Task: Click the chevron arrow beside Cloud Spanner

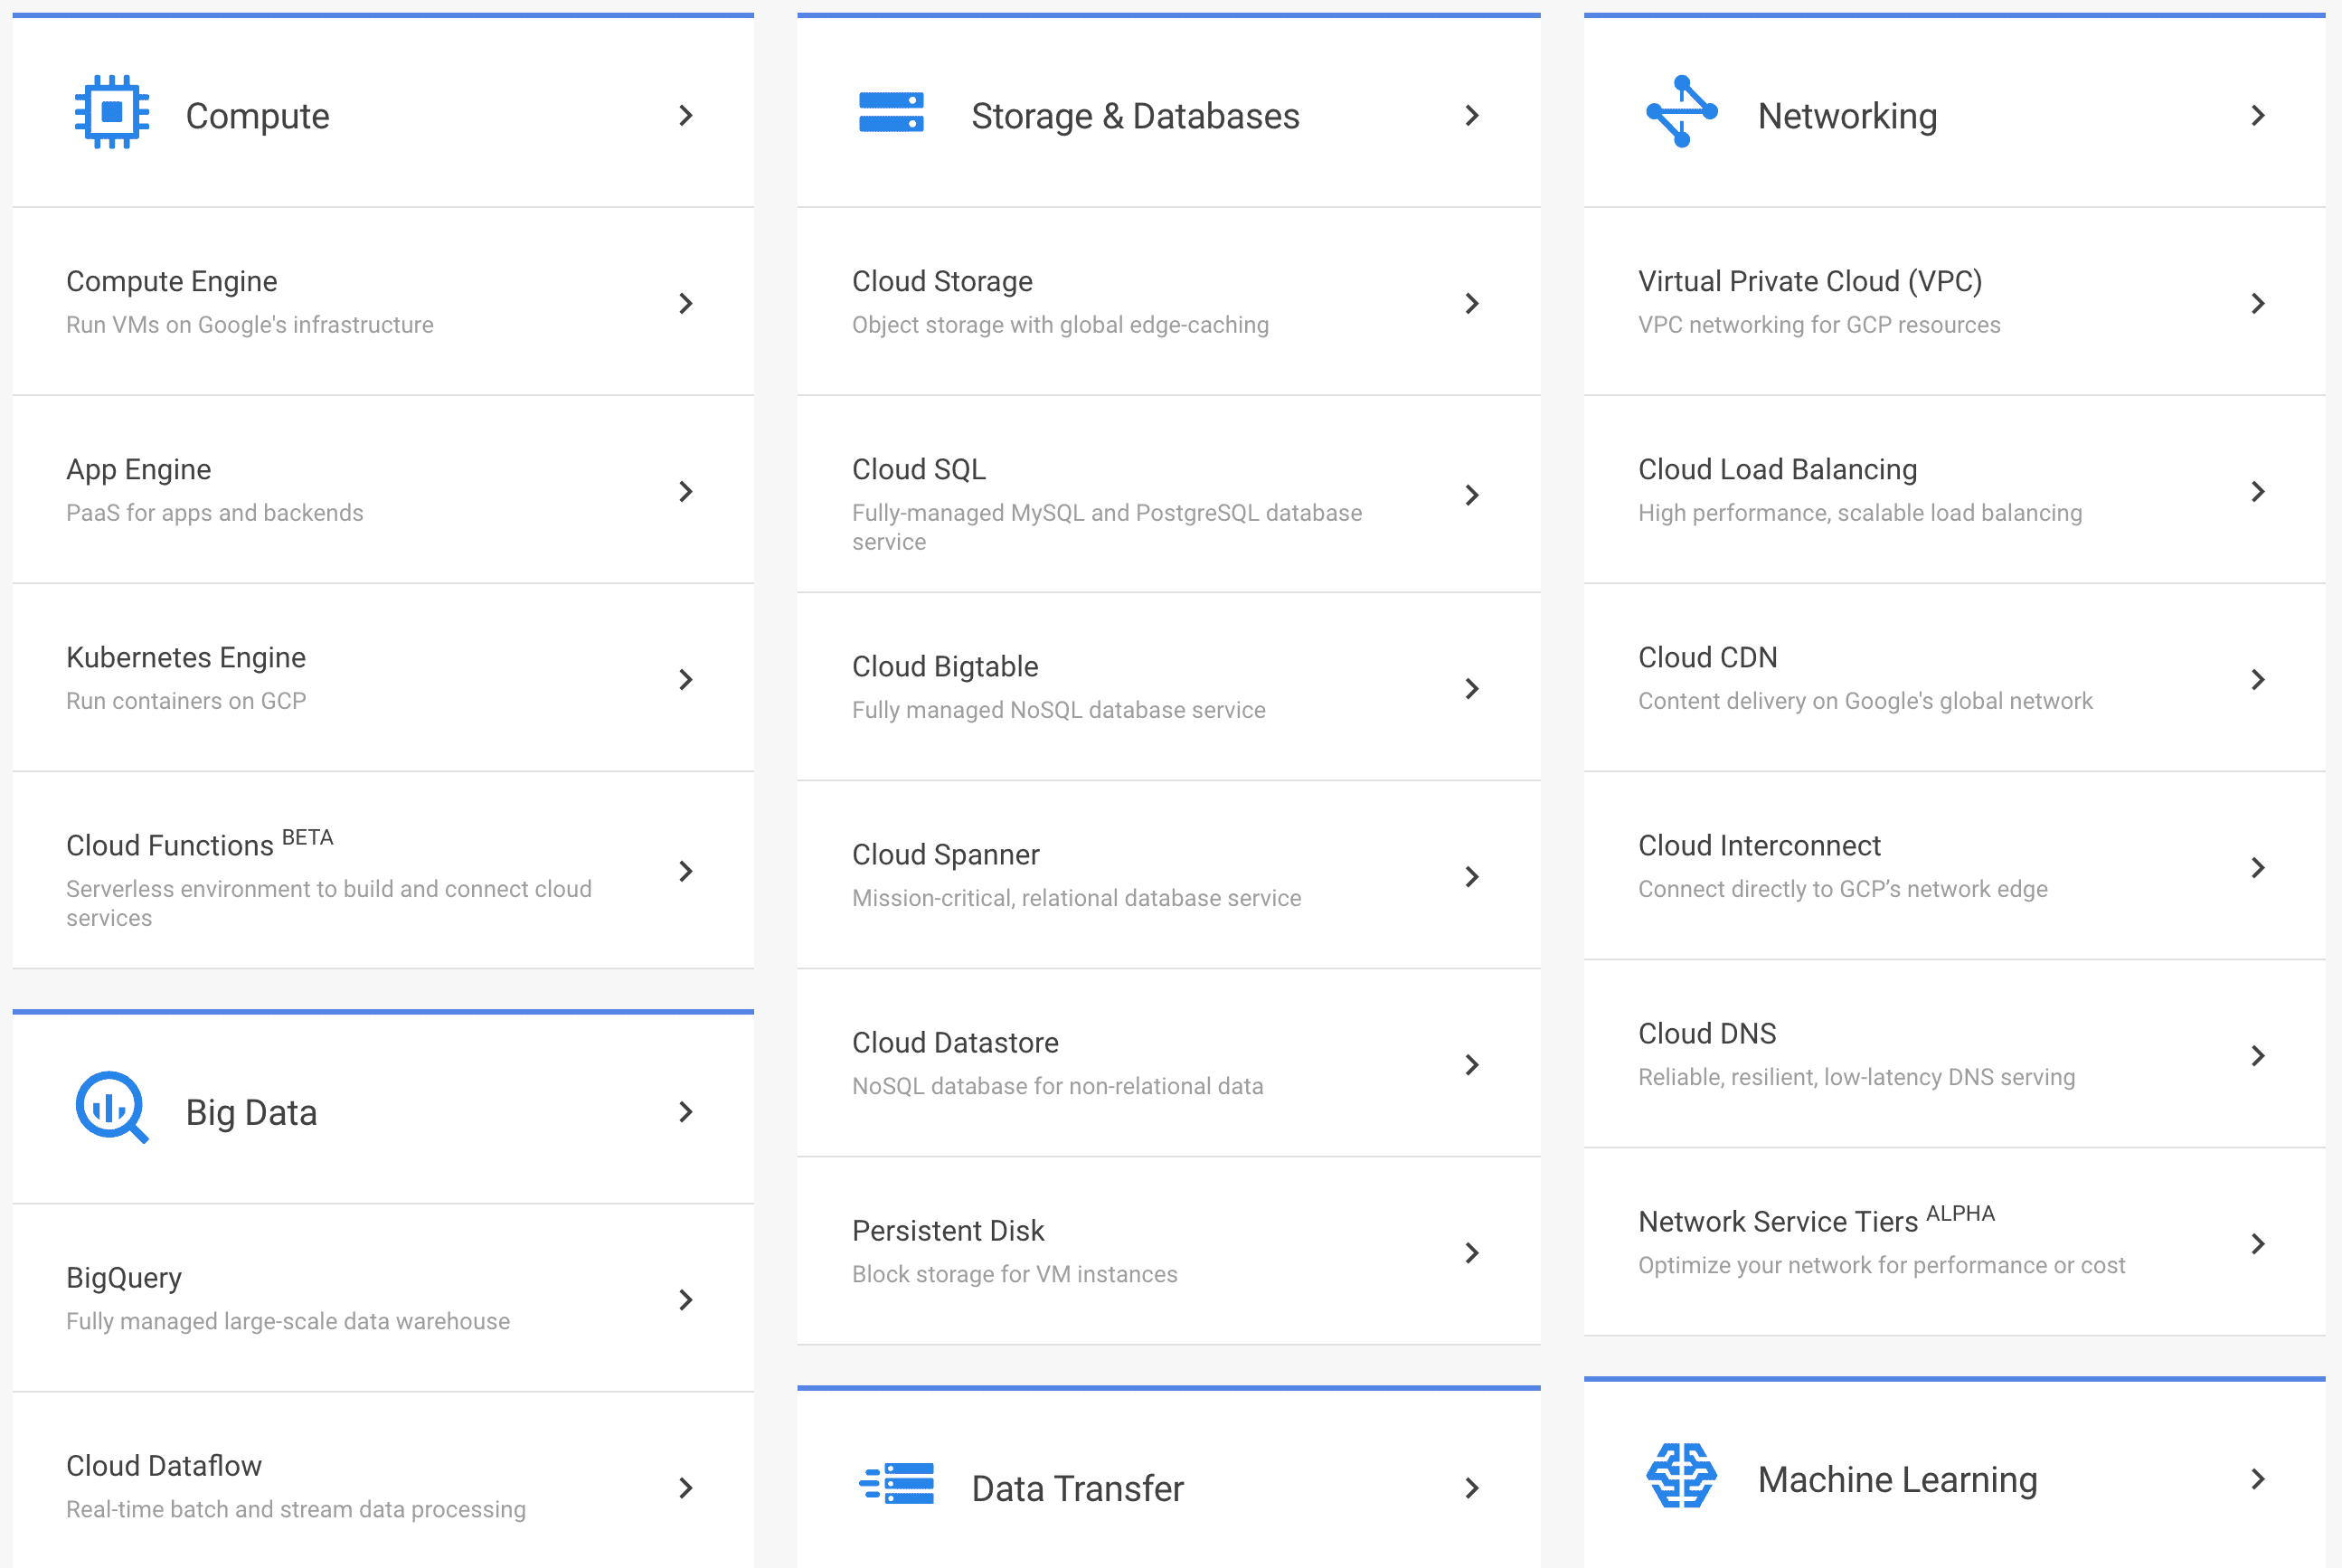Action: click(x=1472, y=877)
